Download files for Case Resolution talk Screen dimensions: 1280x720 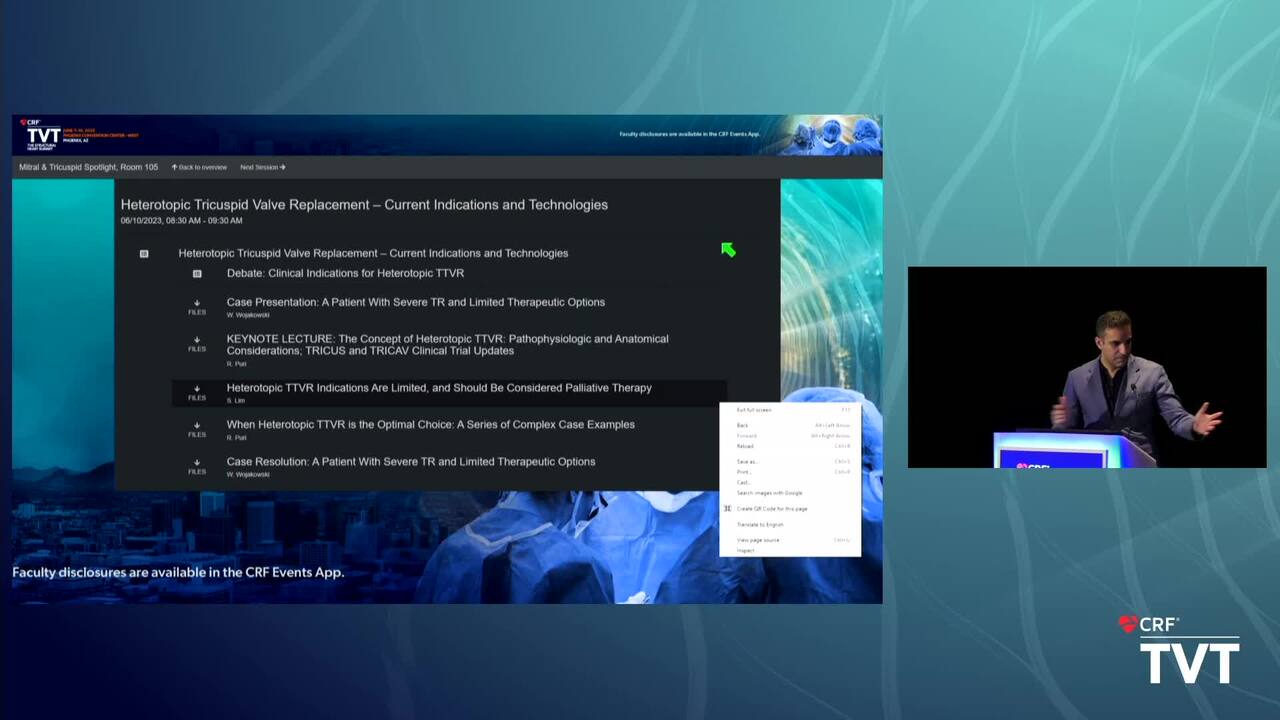coord(197,466)
